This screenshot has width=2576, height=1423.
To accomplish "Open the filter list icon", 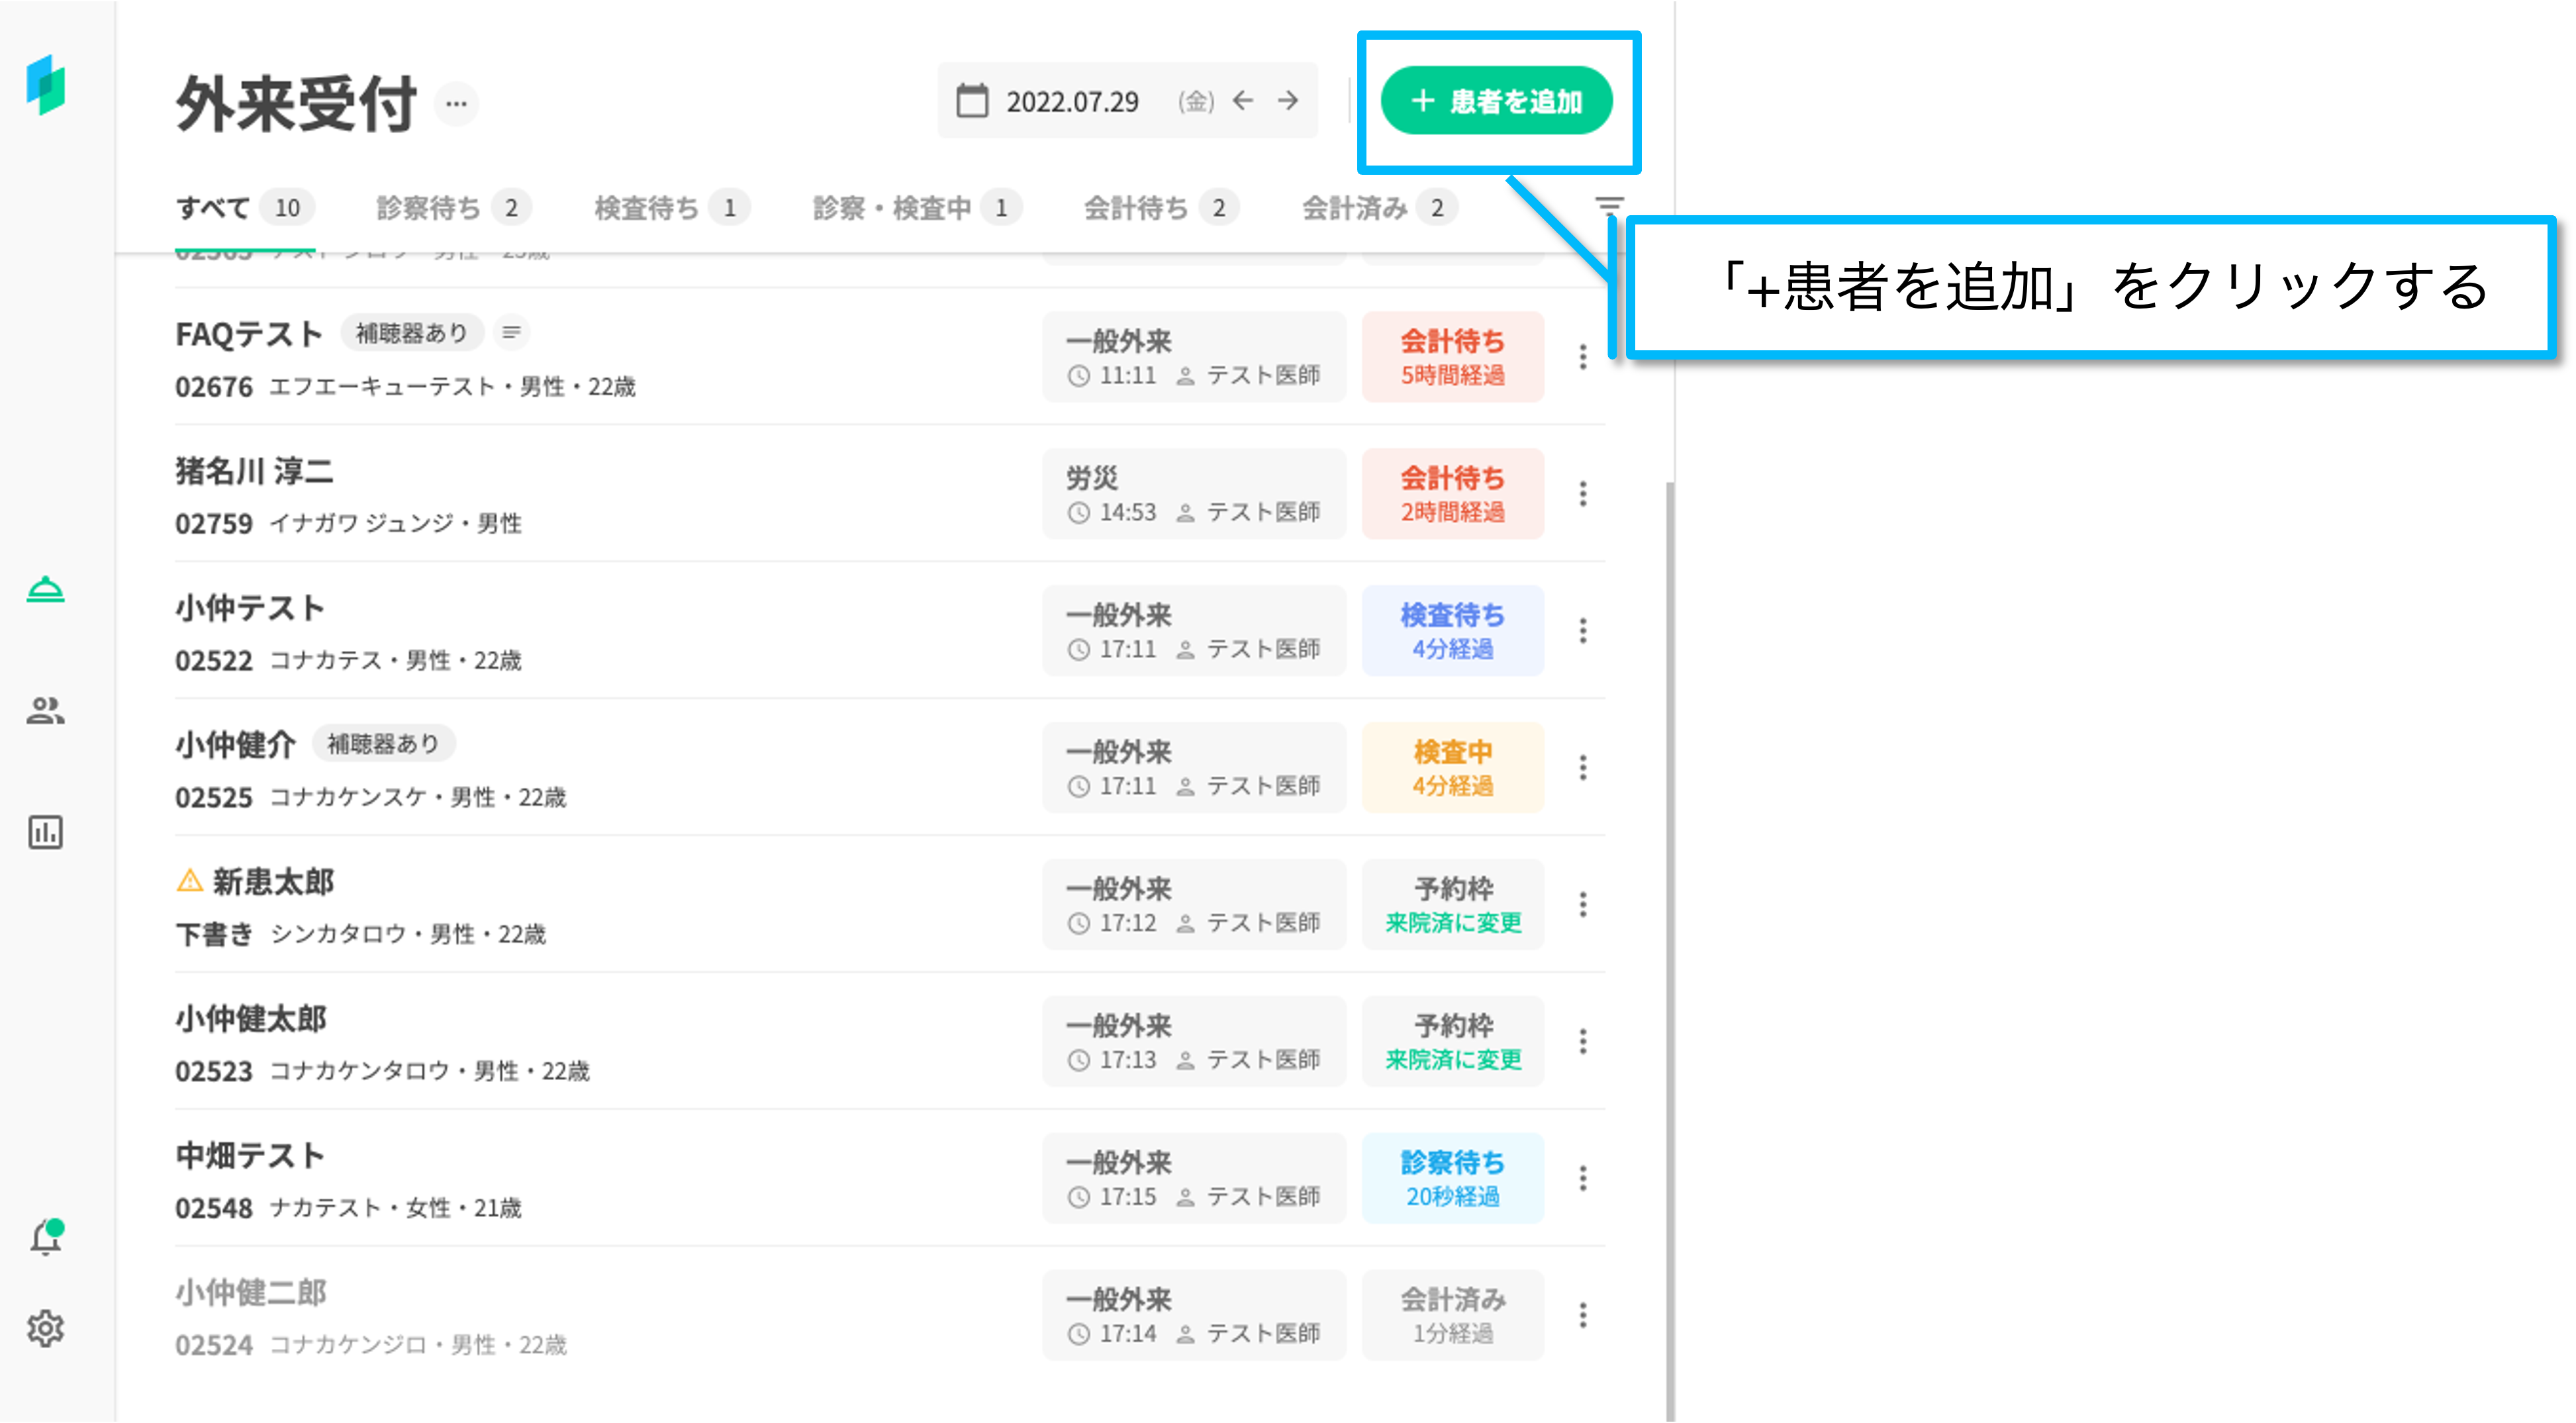I will 1608,206.
